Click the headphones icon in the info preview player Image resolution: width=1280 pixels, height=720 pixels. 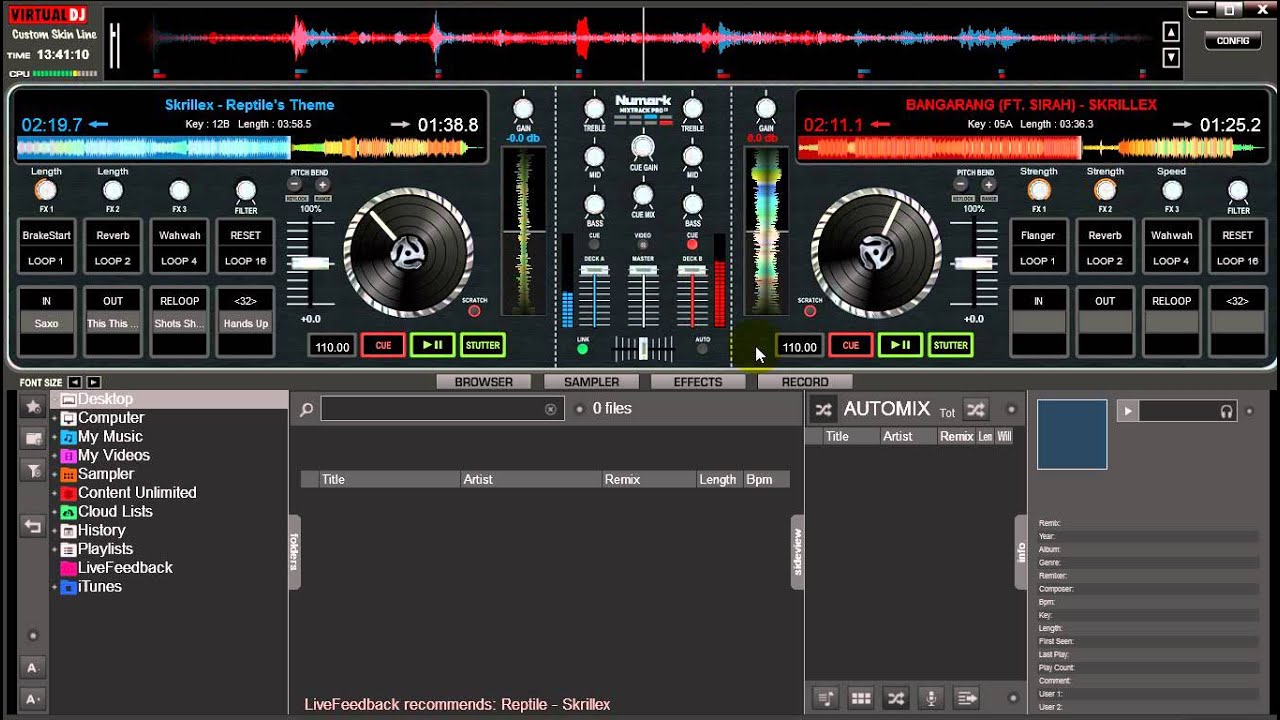pos(1226,411)
